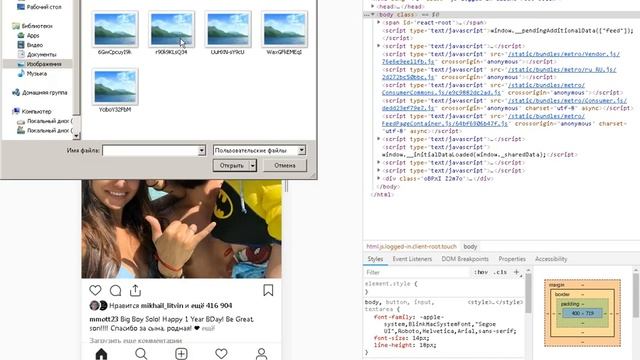Expand the head element in DevTools
The width and height of the screenshot is (640, 360).
click(373, 6)
